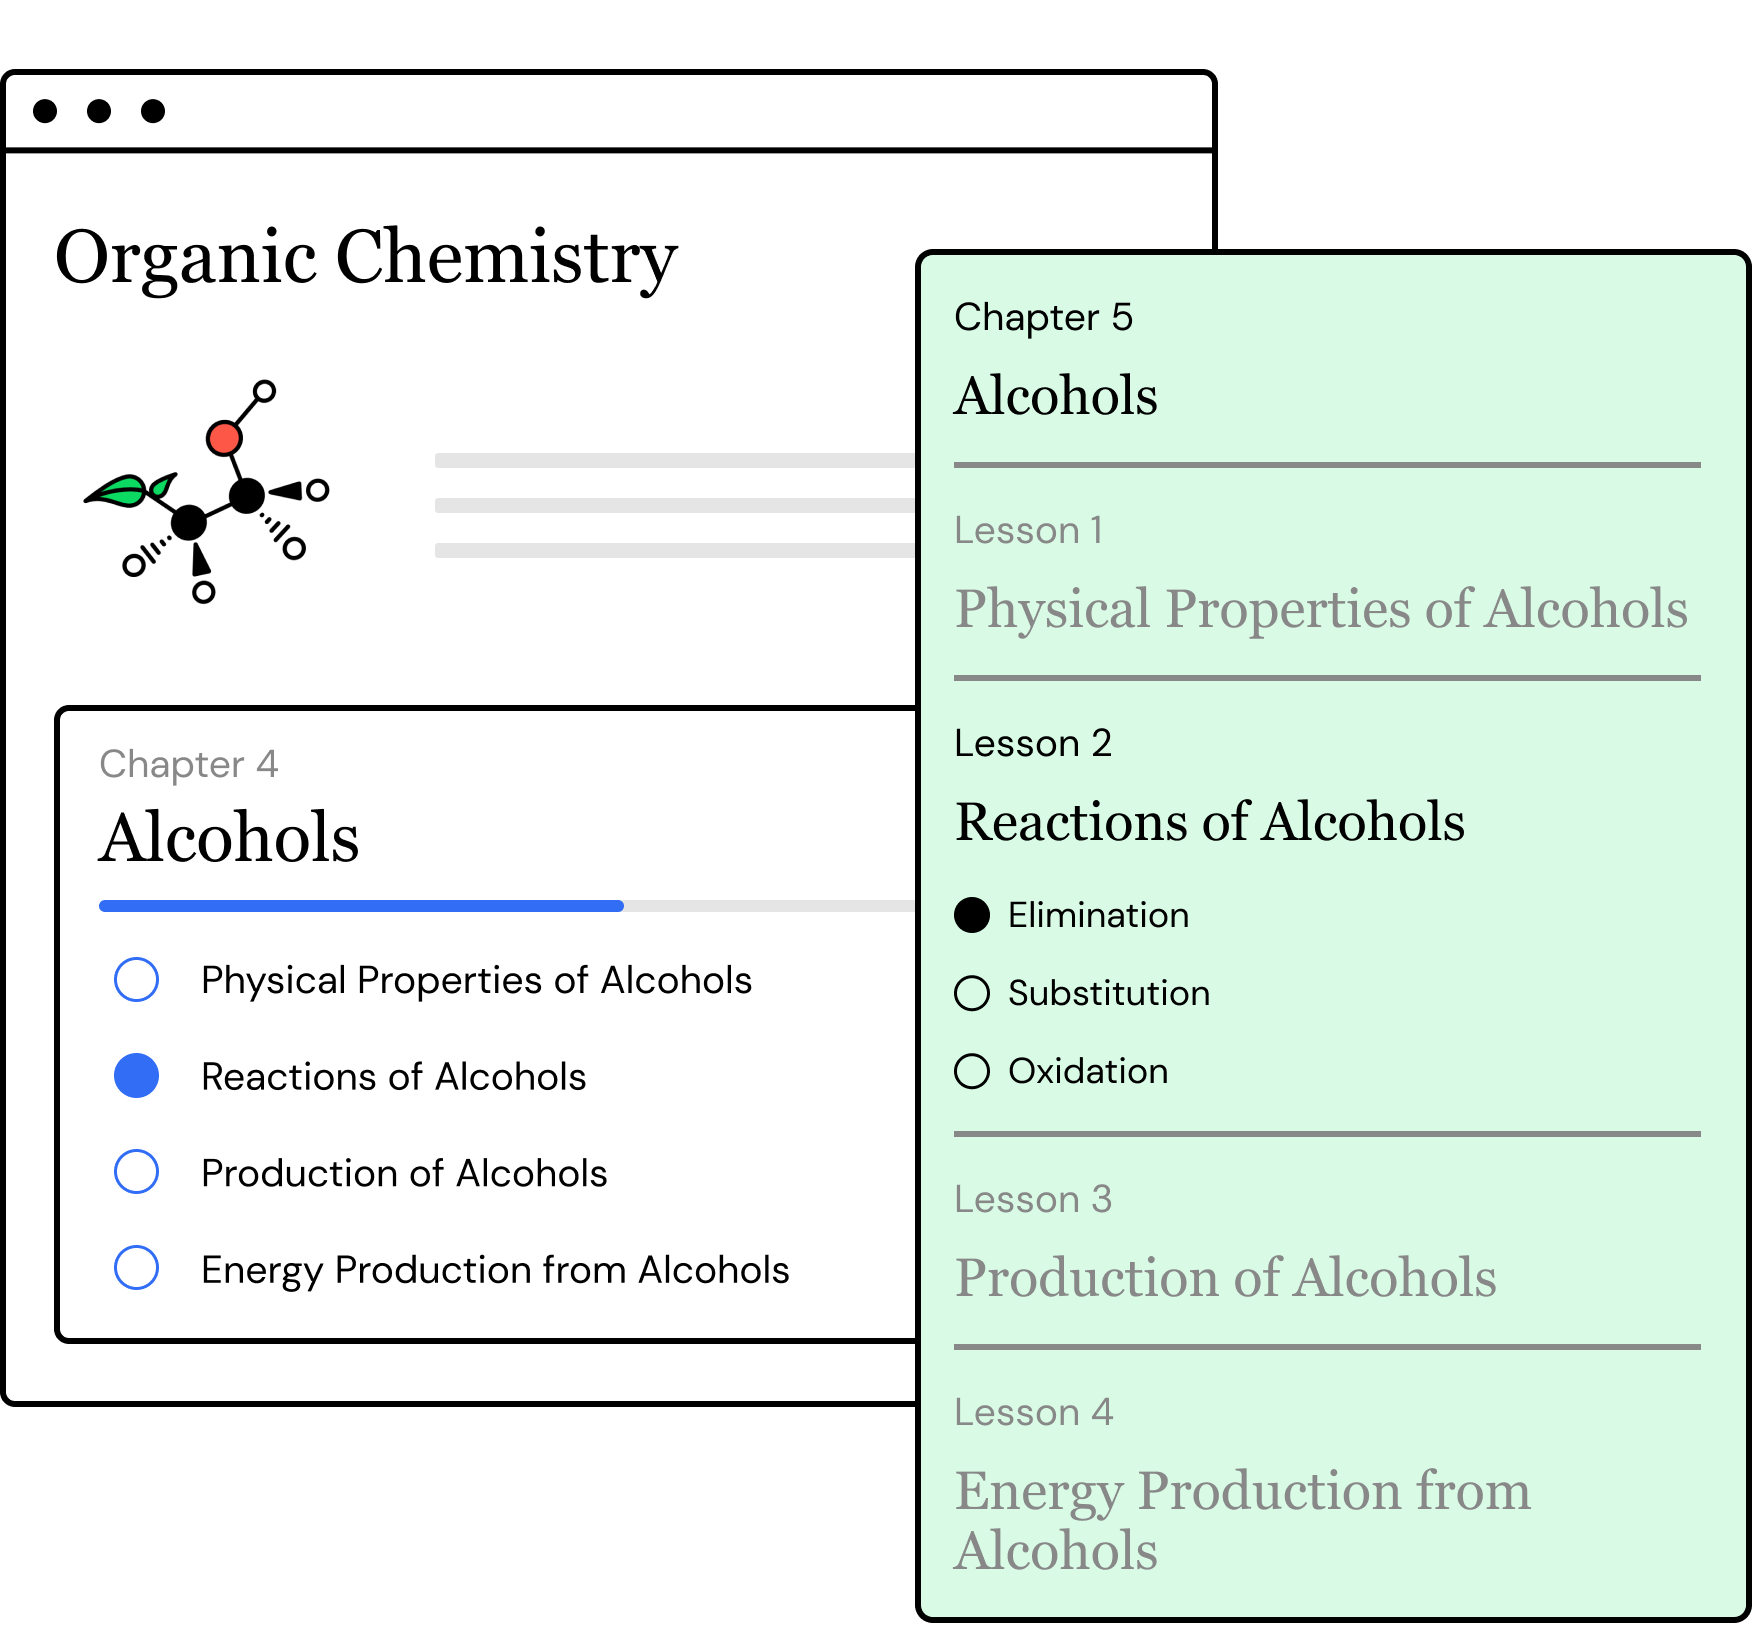
Task: Select the Physical Properties of Alcohols radio
Action: point(137,980)
